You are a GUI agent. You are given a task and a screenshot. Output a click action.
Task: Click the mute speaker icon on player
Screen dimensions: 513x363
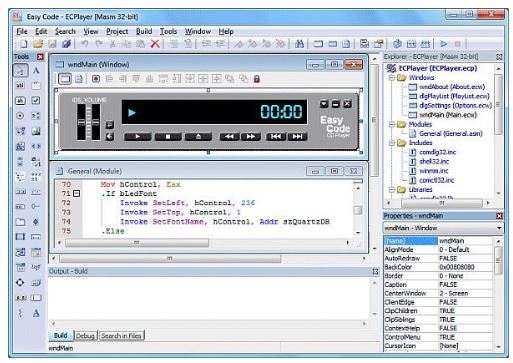tap(110, 136)
